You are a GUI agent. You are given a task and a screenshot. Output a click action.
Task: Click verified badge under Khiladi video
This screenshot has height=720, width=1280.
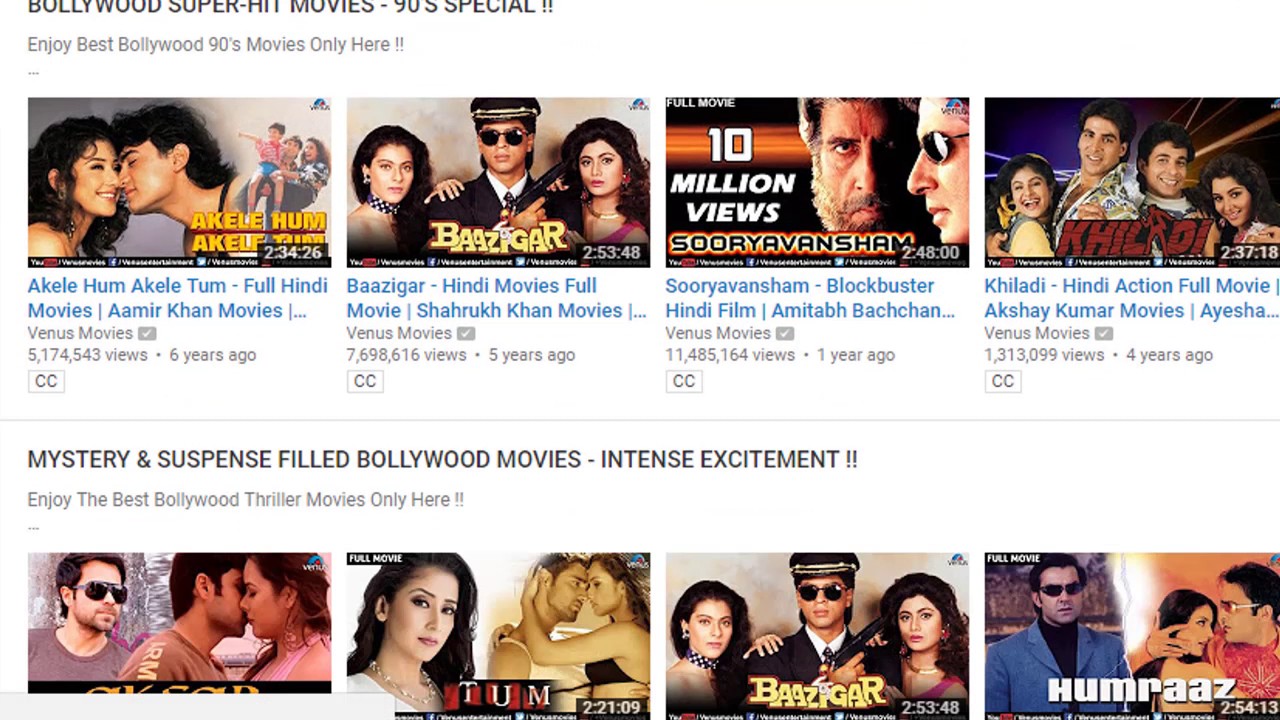click(x=1104, y=334)
